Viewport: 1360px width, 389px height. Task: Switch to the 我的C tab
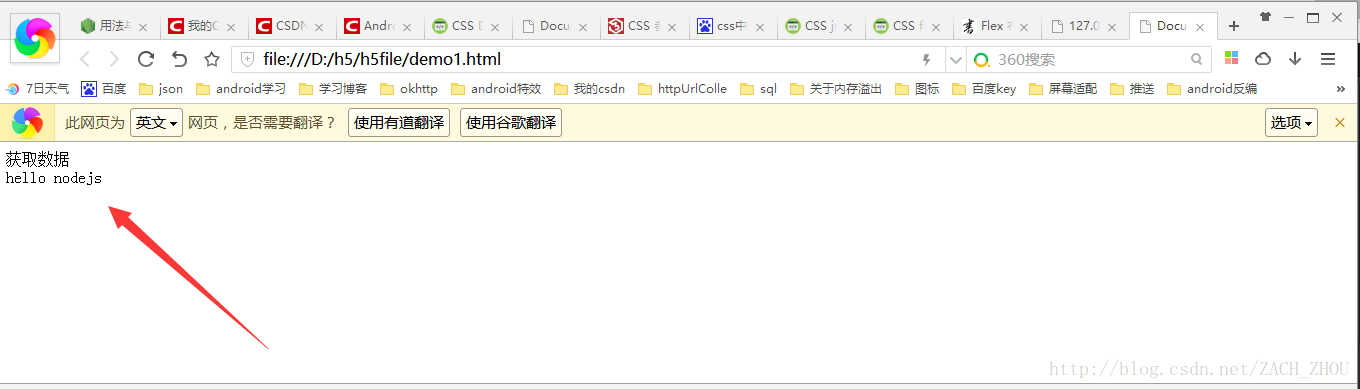(202, 26)
